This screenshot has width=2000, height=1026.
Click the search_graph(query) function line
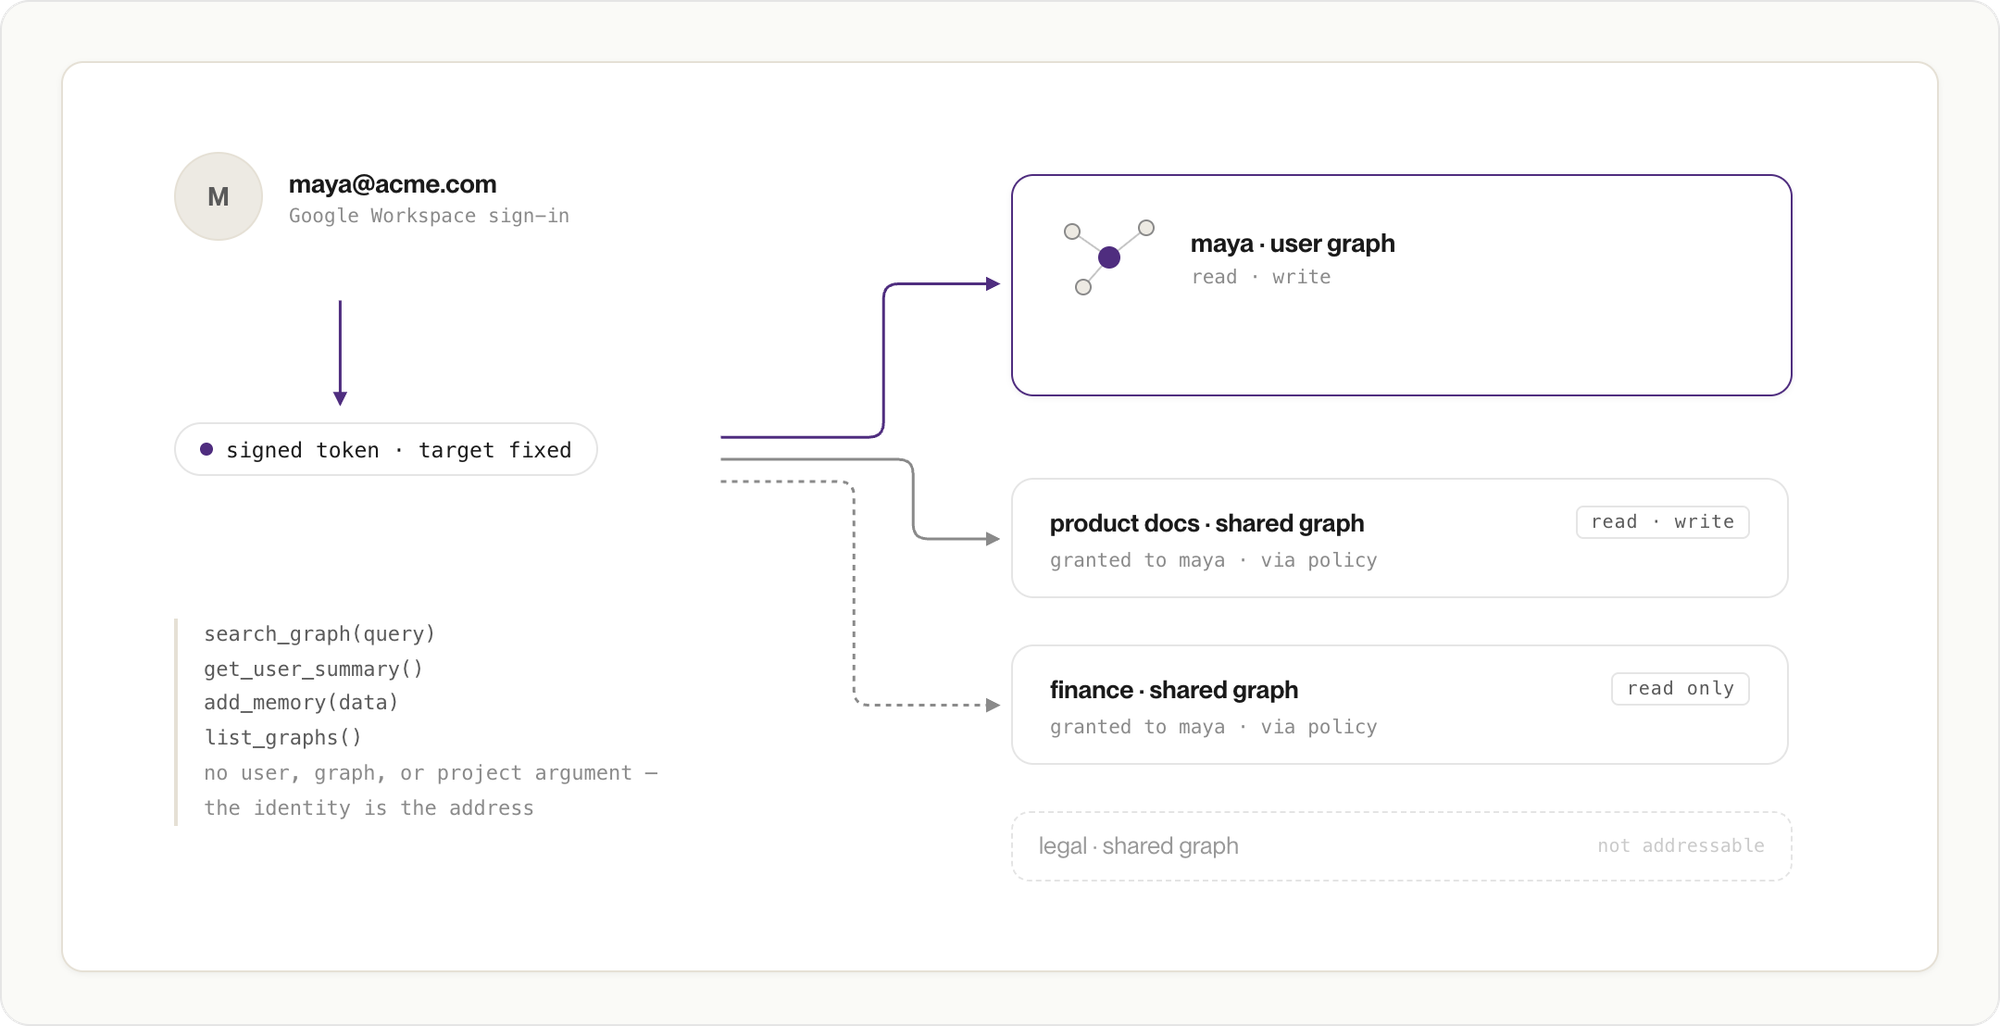[x=320, y=634]
